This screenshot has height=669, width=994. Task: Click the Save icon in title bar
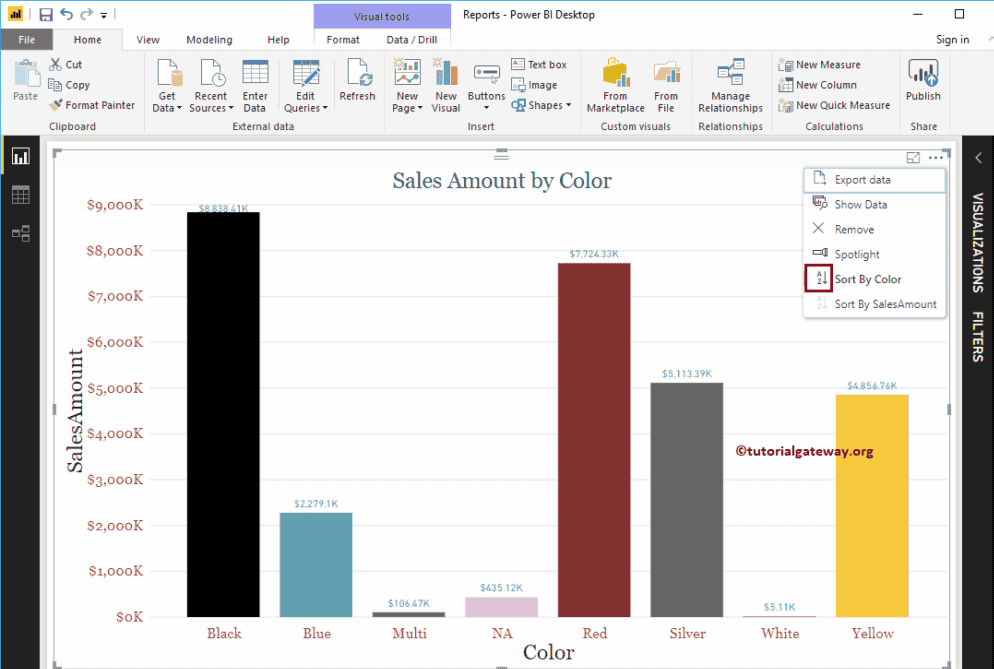pyautogui.click(x=46, y=14)
